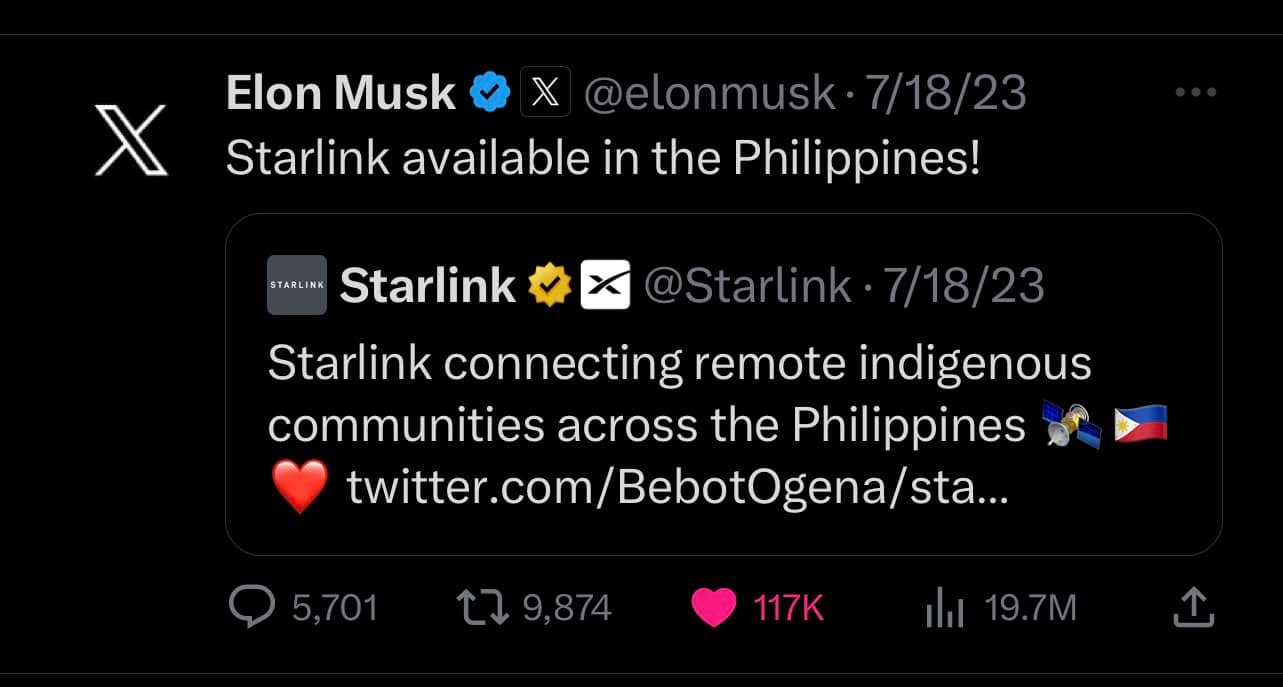Click the X affiliation badge next to Elon Musk
Screen dimensions: 1283x687
pyautogui.click(x=546, y=93)
